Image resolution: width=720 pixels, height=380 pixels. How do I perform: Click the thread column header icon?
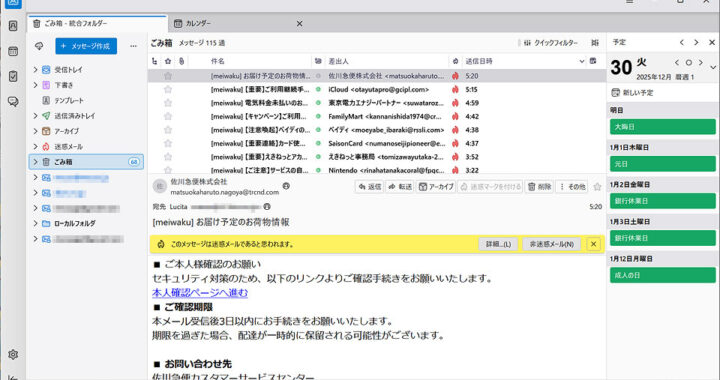(x=154, y=61)
